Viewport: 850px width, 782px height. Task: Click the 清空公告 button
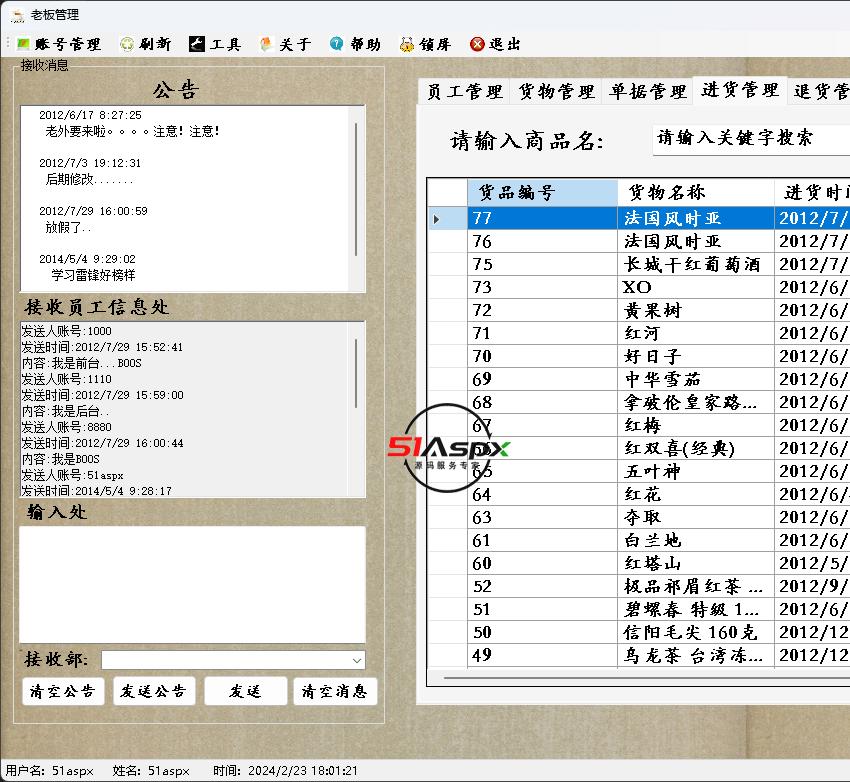tap(63, 691)
